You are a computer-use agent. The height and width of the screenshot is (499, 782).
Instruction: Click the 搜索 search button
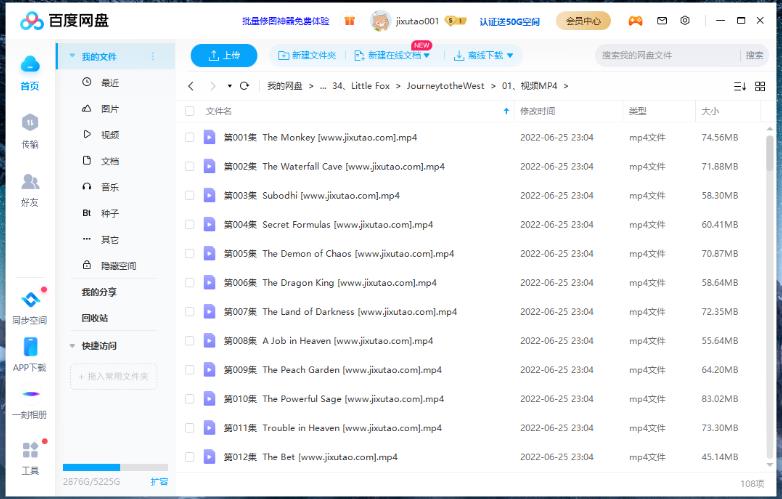[754, 55]
